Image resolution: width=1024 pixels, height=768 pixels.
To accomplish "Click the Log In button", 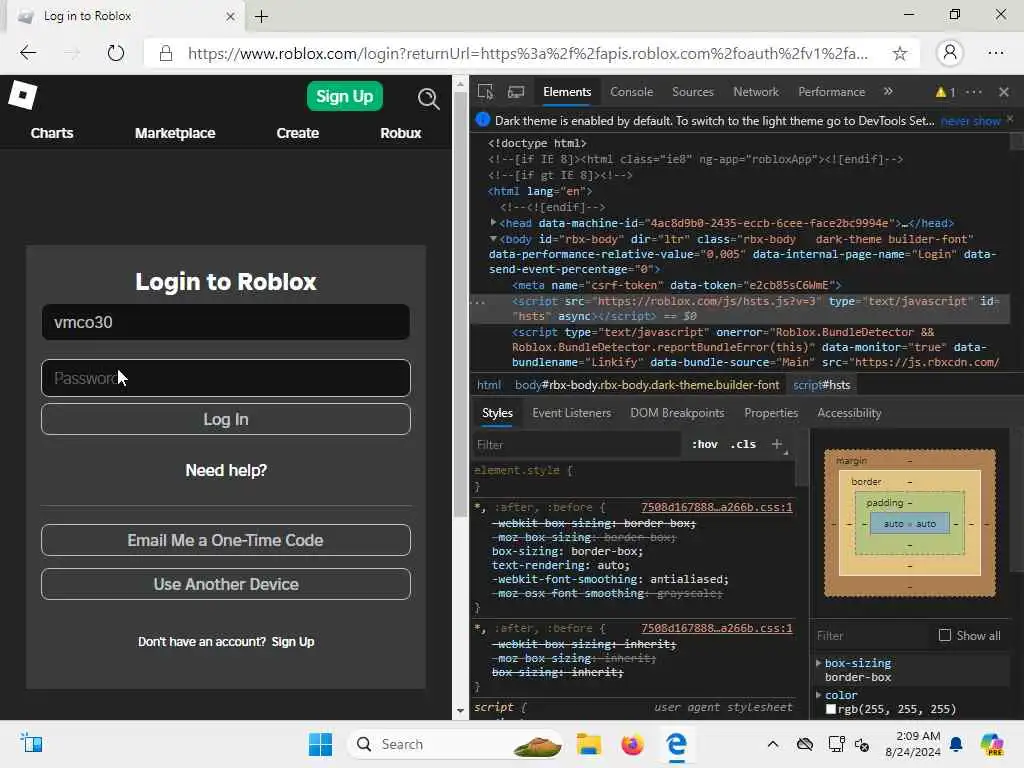I will [x=226, y=419].
